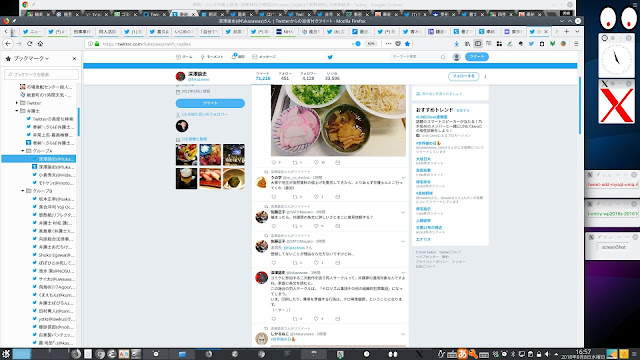Click the green padlock security icon
The height and width of the screenshot is (360, 640).
(x=97, y=44)
